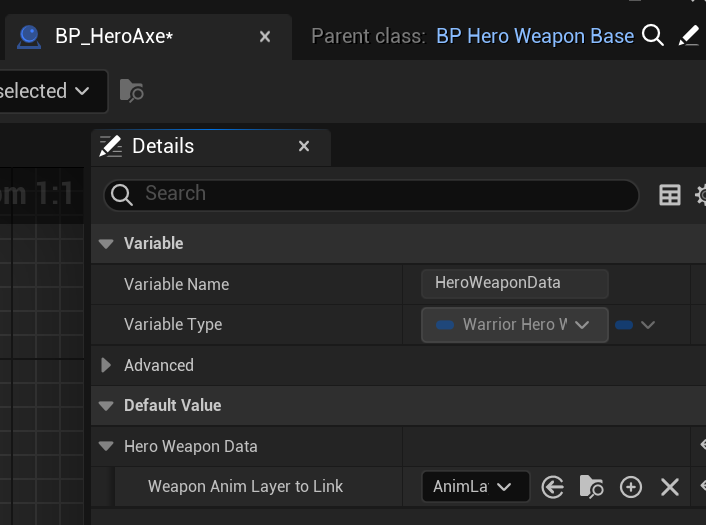
Task: Collapse the Hero Weapon Data property
Action: pos(106,447)
